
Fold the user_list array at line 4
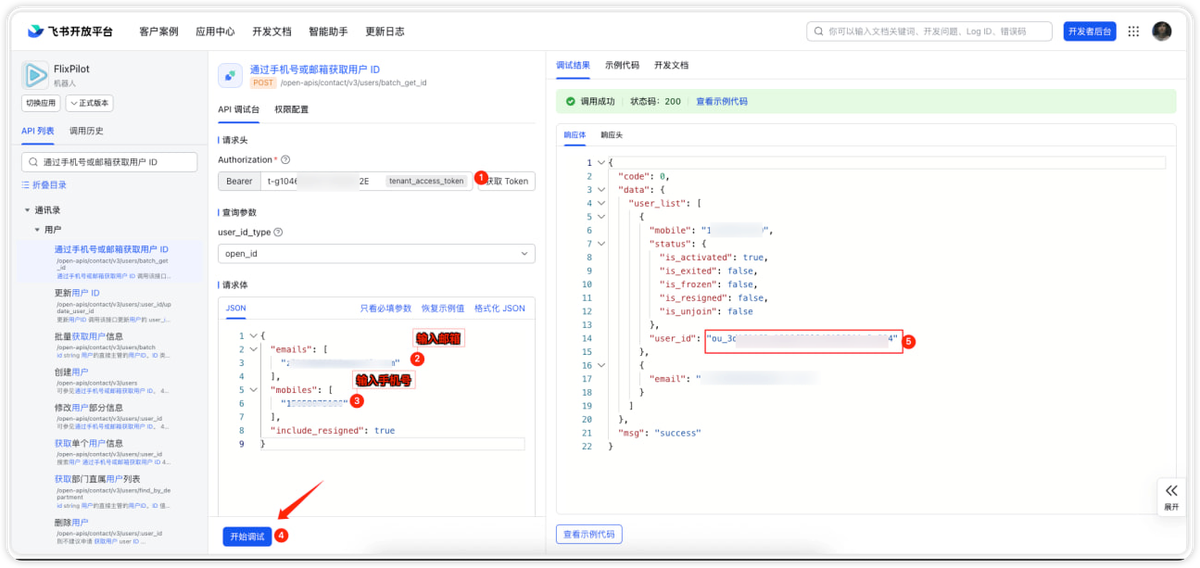pyautogui.click(x=601, y=203)
